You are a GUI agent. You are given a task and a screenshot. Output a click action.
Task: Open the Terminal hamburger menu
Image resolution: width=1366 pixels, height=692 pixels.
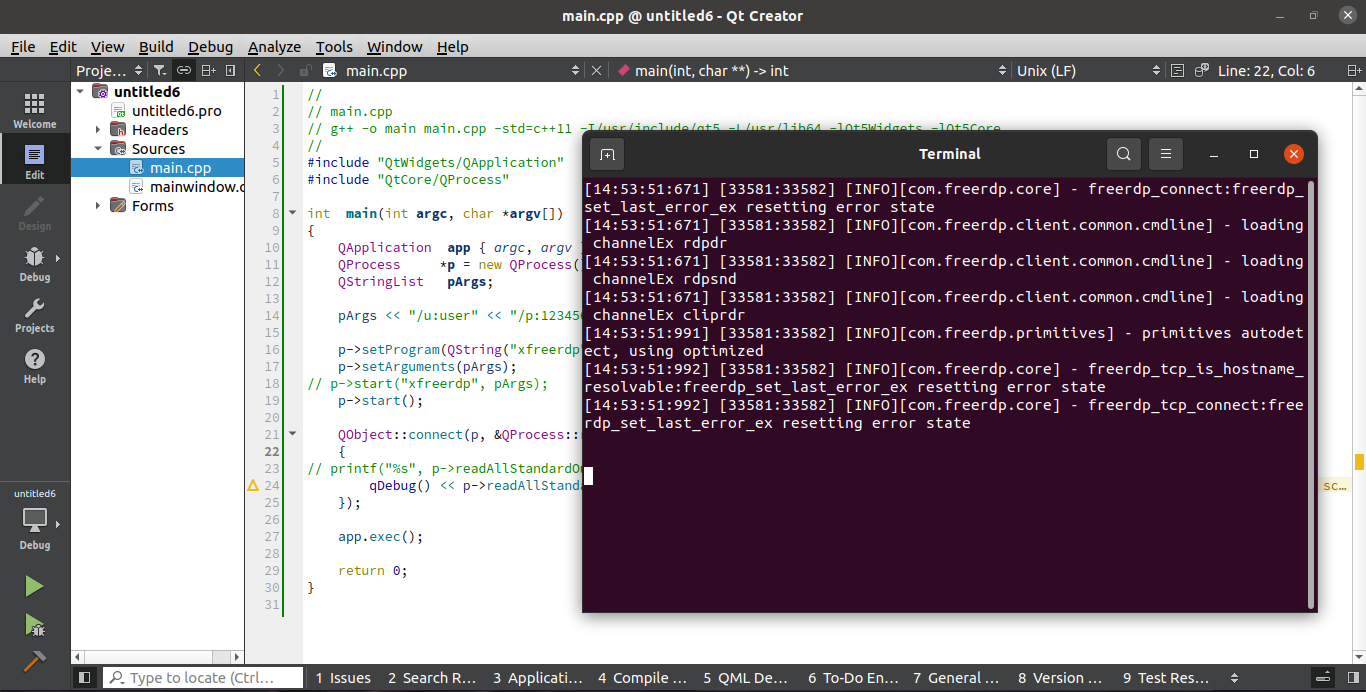tap(1166, 154)
